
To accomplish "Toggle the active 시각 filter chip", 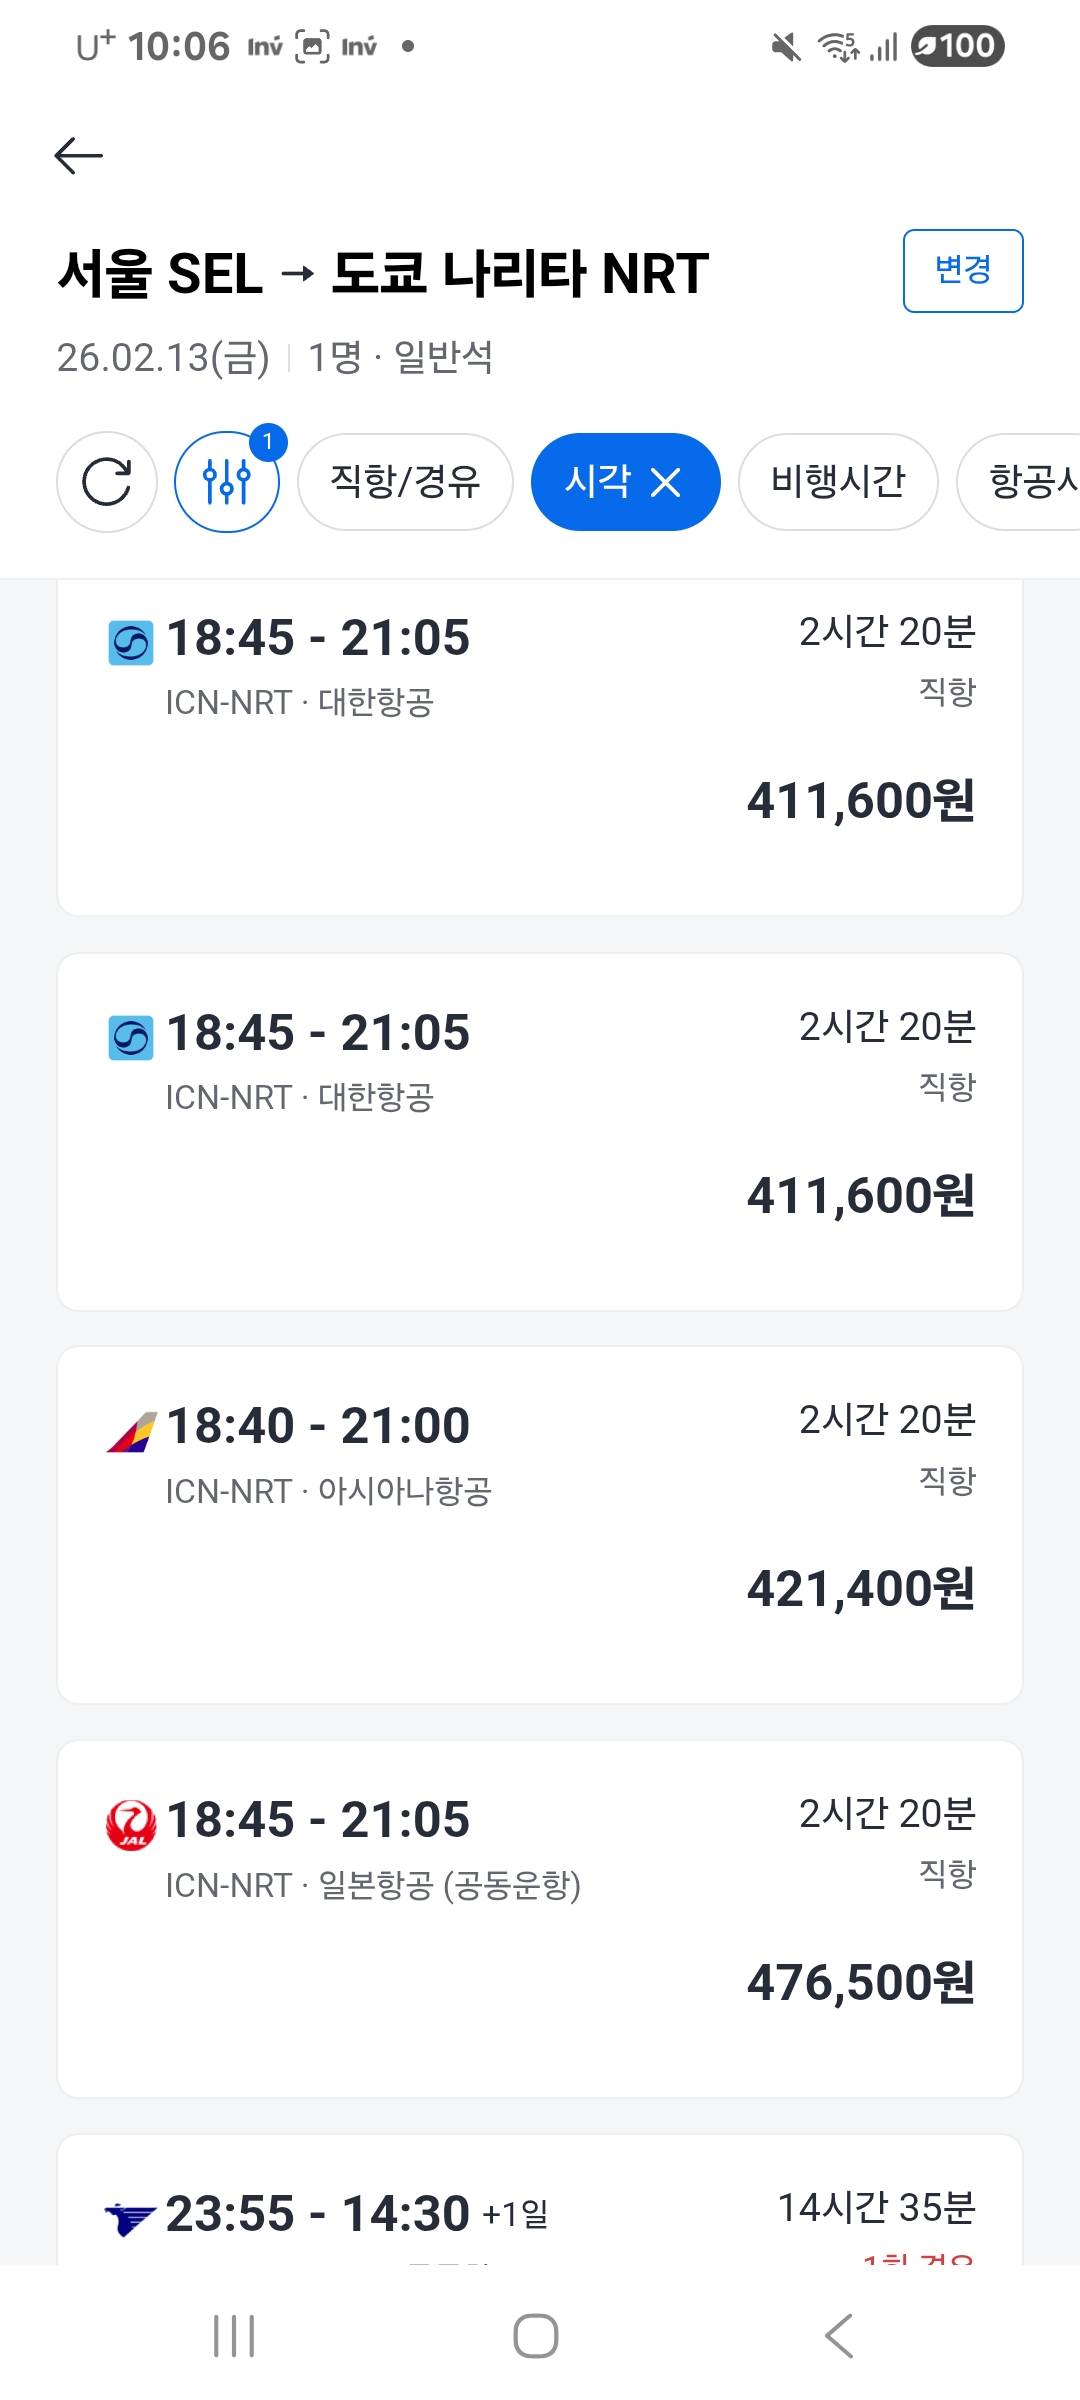I will tap(598, 482).
